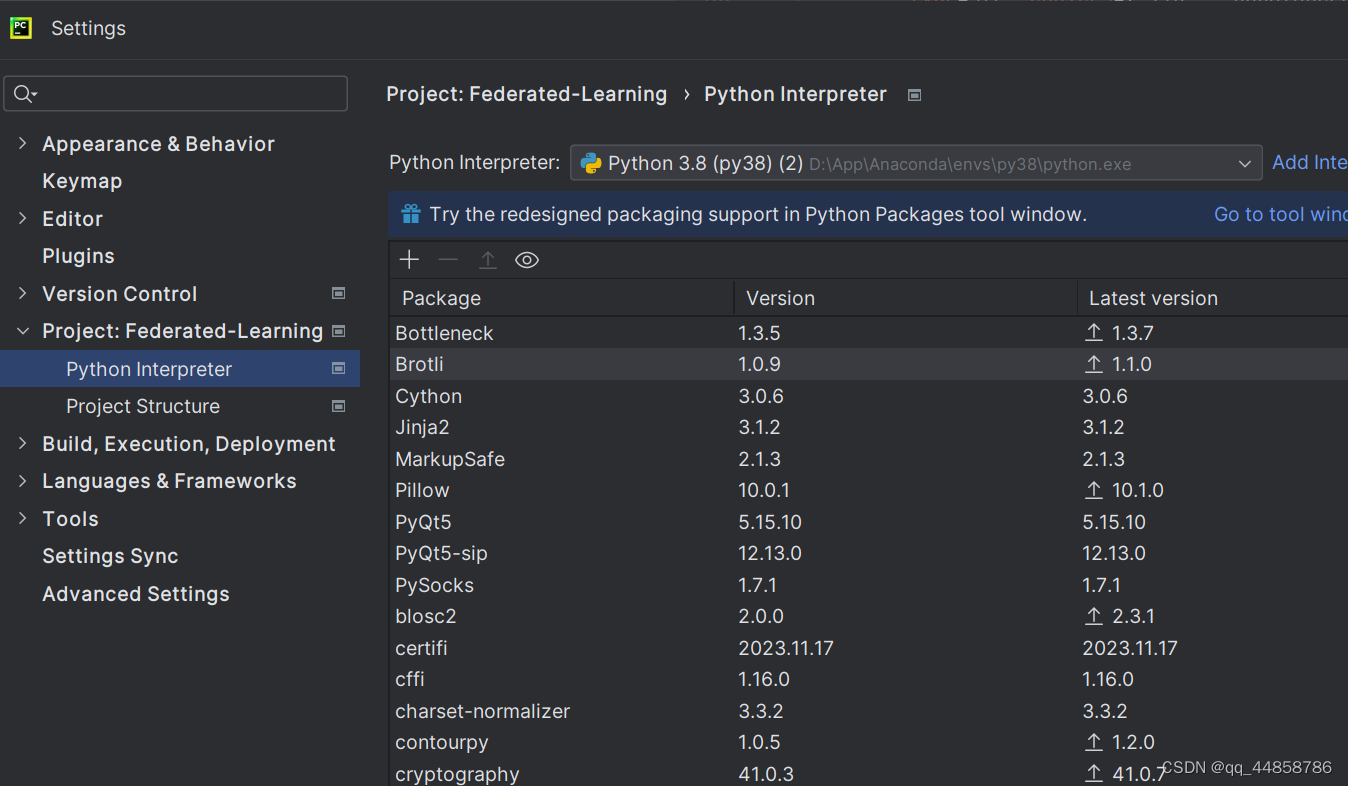Click the settings search input field
The height and width of the screenshot is (786, 1348).
[x=190, y=94]
